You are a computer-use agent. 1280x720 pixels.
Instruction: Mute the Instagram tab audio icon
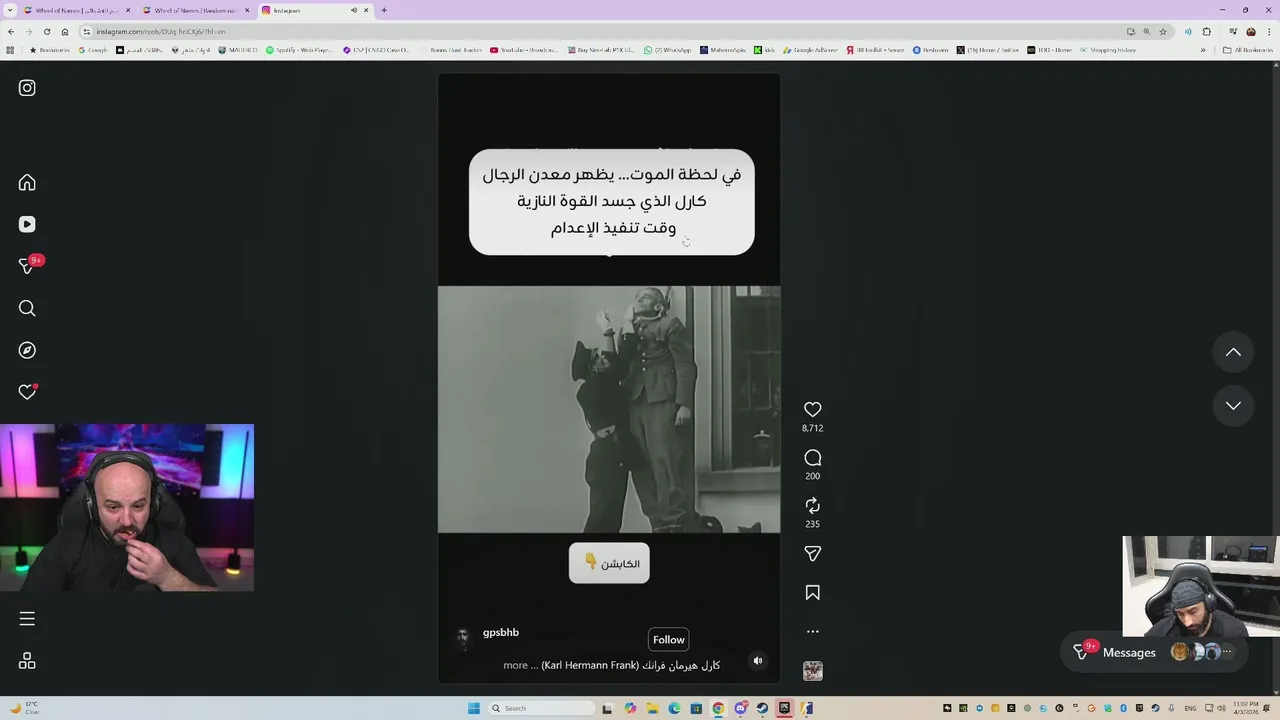point(354,10)
